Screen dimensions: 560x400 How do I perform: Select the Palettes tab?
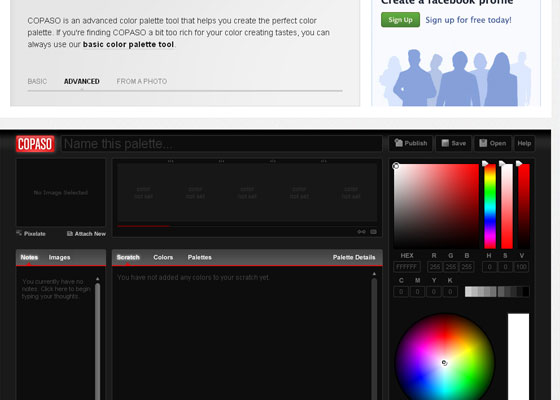(x=199, y=257)
